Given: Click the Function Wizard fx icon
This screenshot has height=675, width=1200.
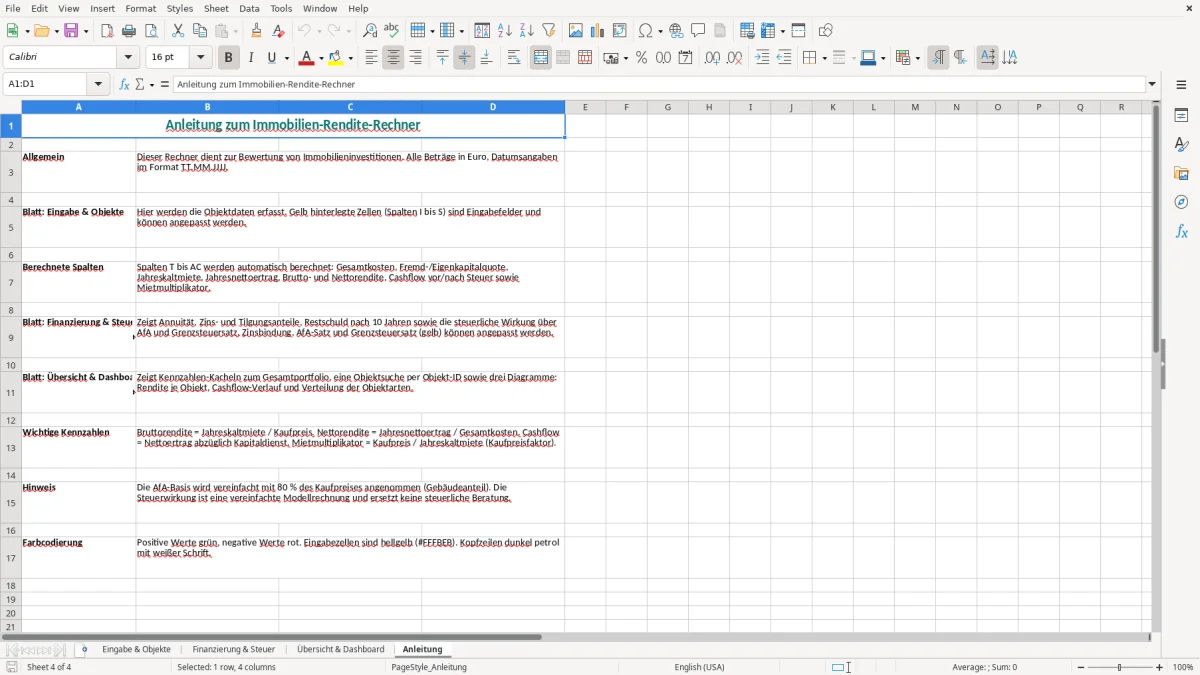Looking at the screenshot, I should (x=124, y=85).
